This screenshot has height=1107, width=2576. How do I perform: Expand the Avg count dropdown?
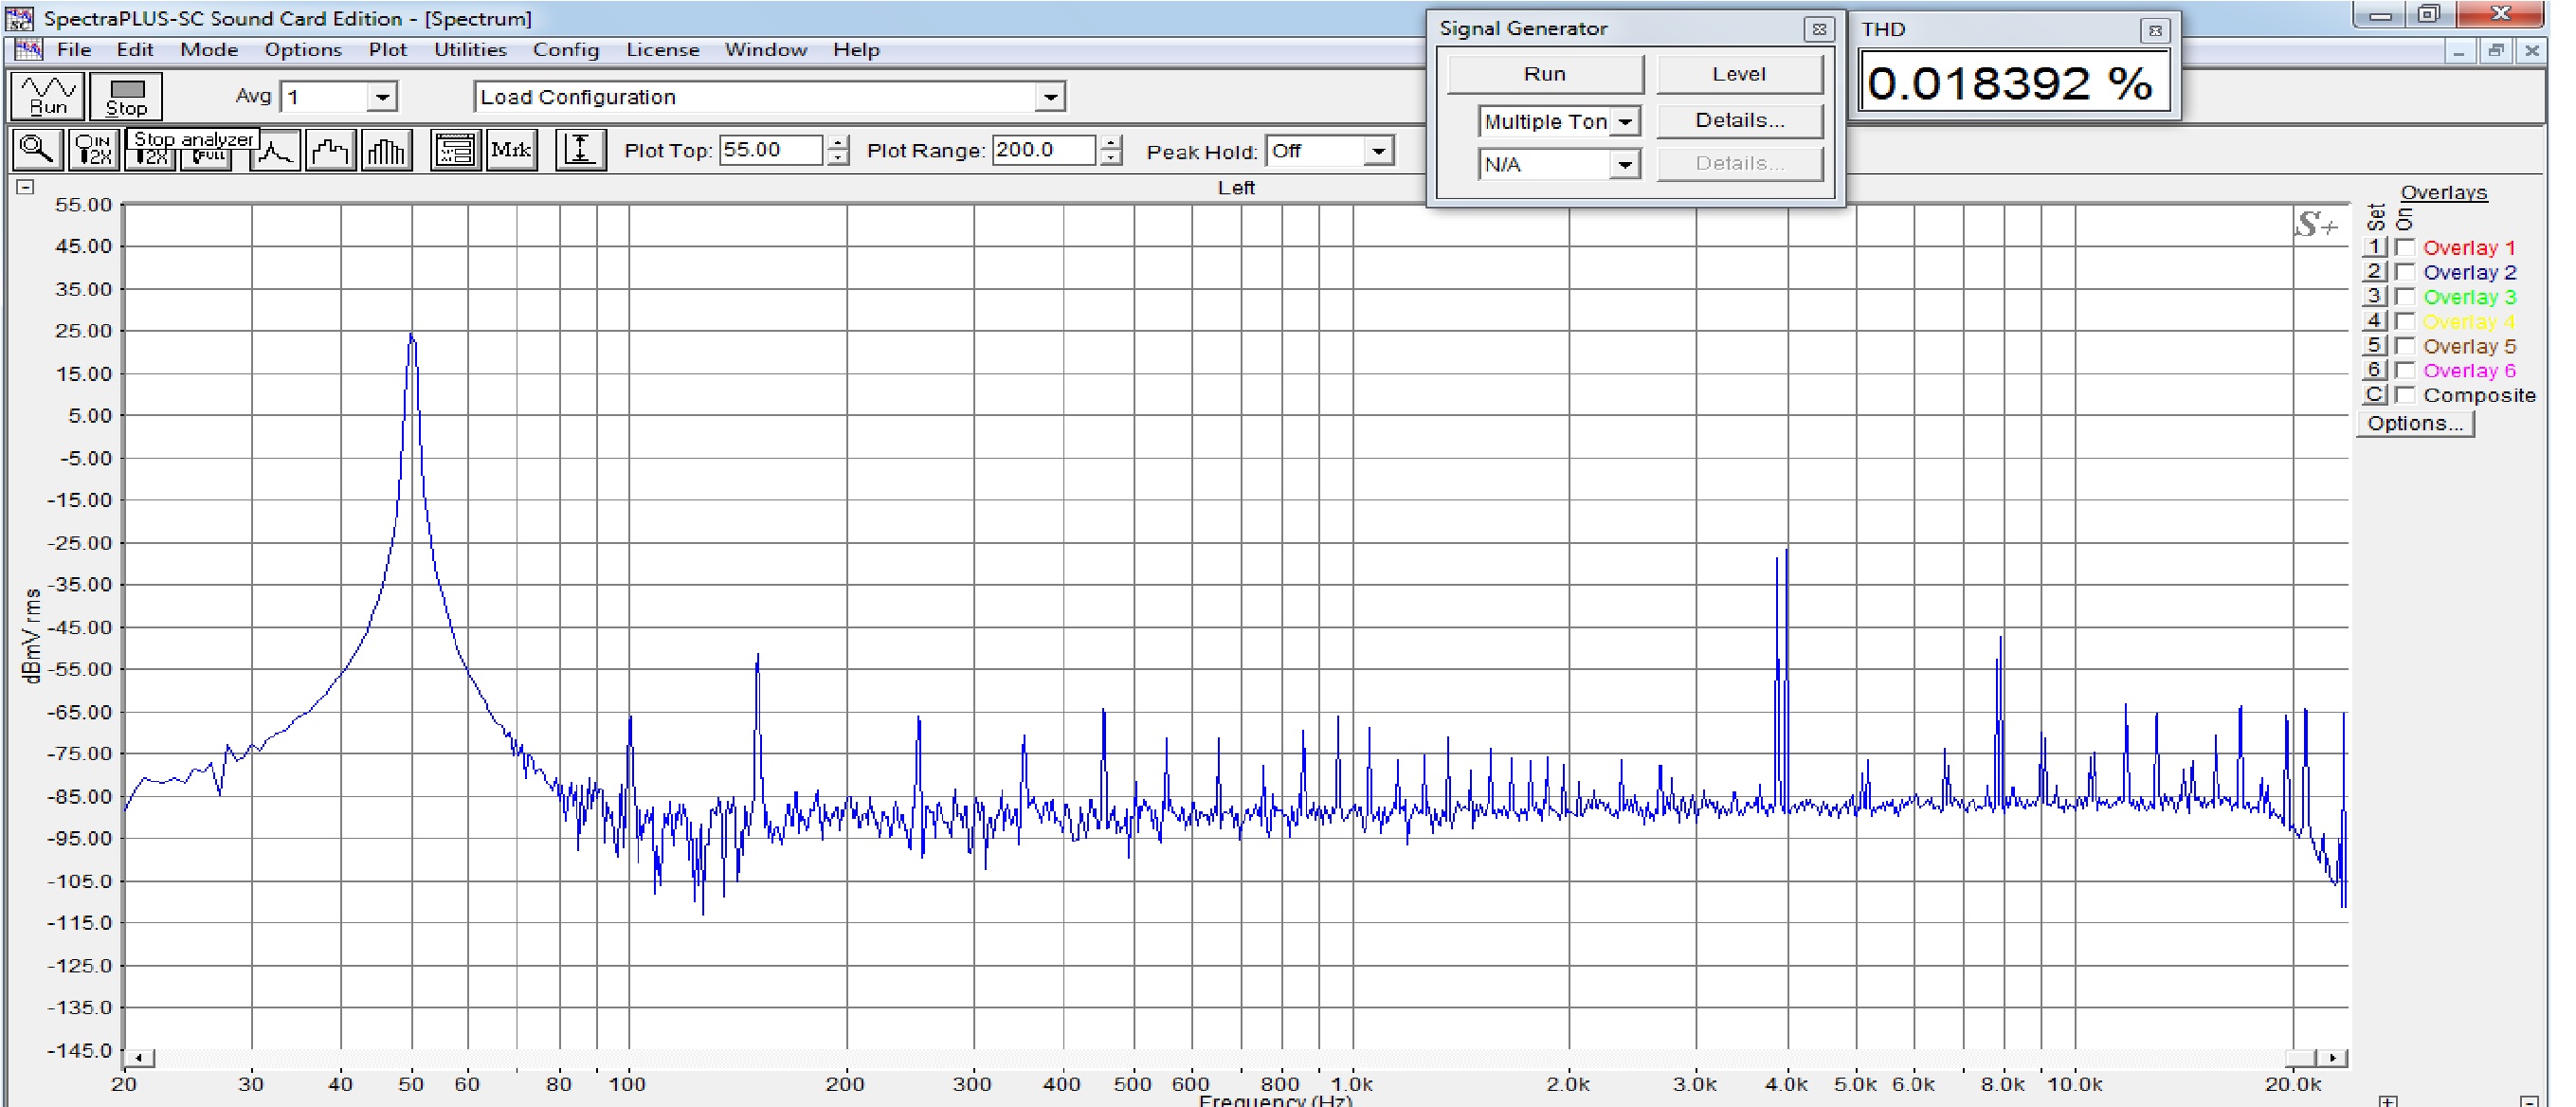click(x=381, y=97)
